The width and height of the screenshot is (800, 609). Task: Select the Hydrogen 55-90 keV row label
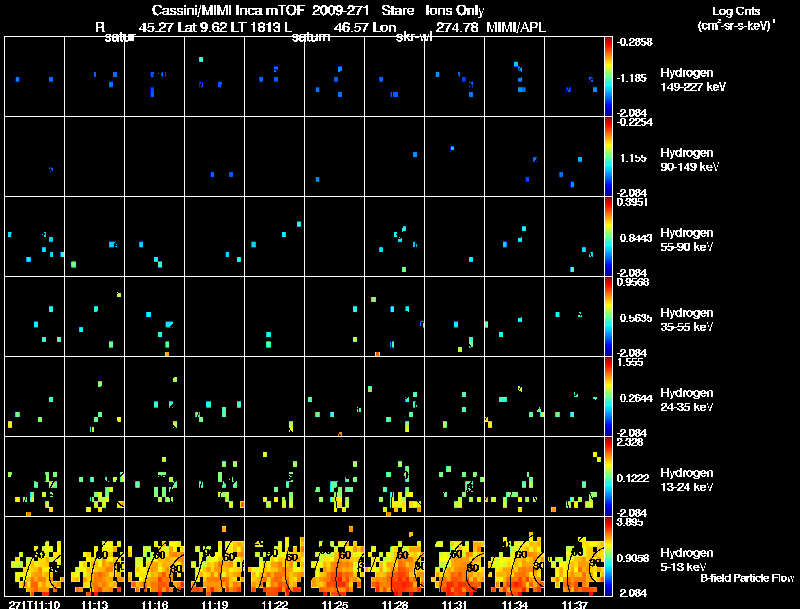pos(686,240)
